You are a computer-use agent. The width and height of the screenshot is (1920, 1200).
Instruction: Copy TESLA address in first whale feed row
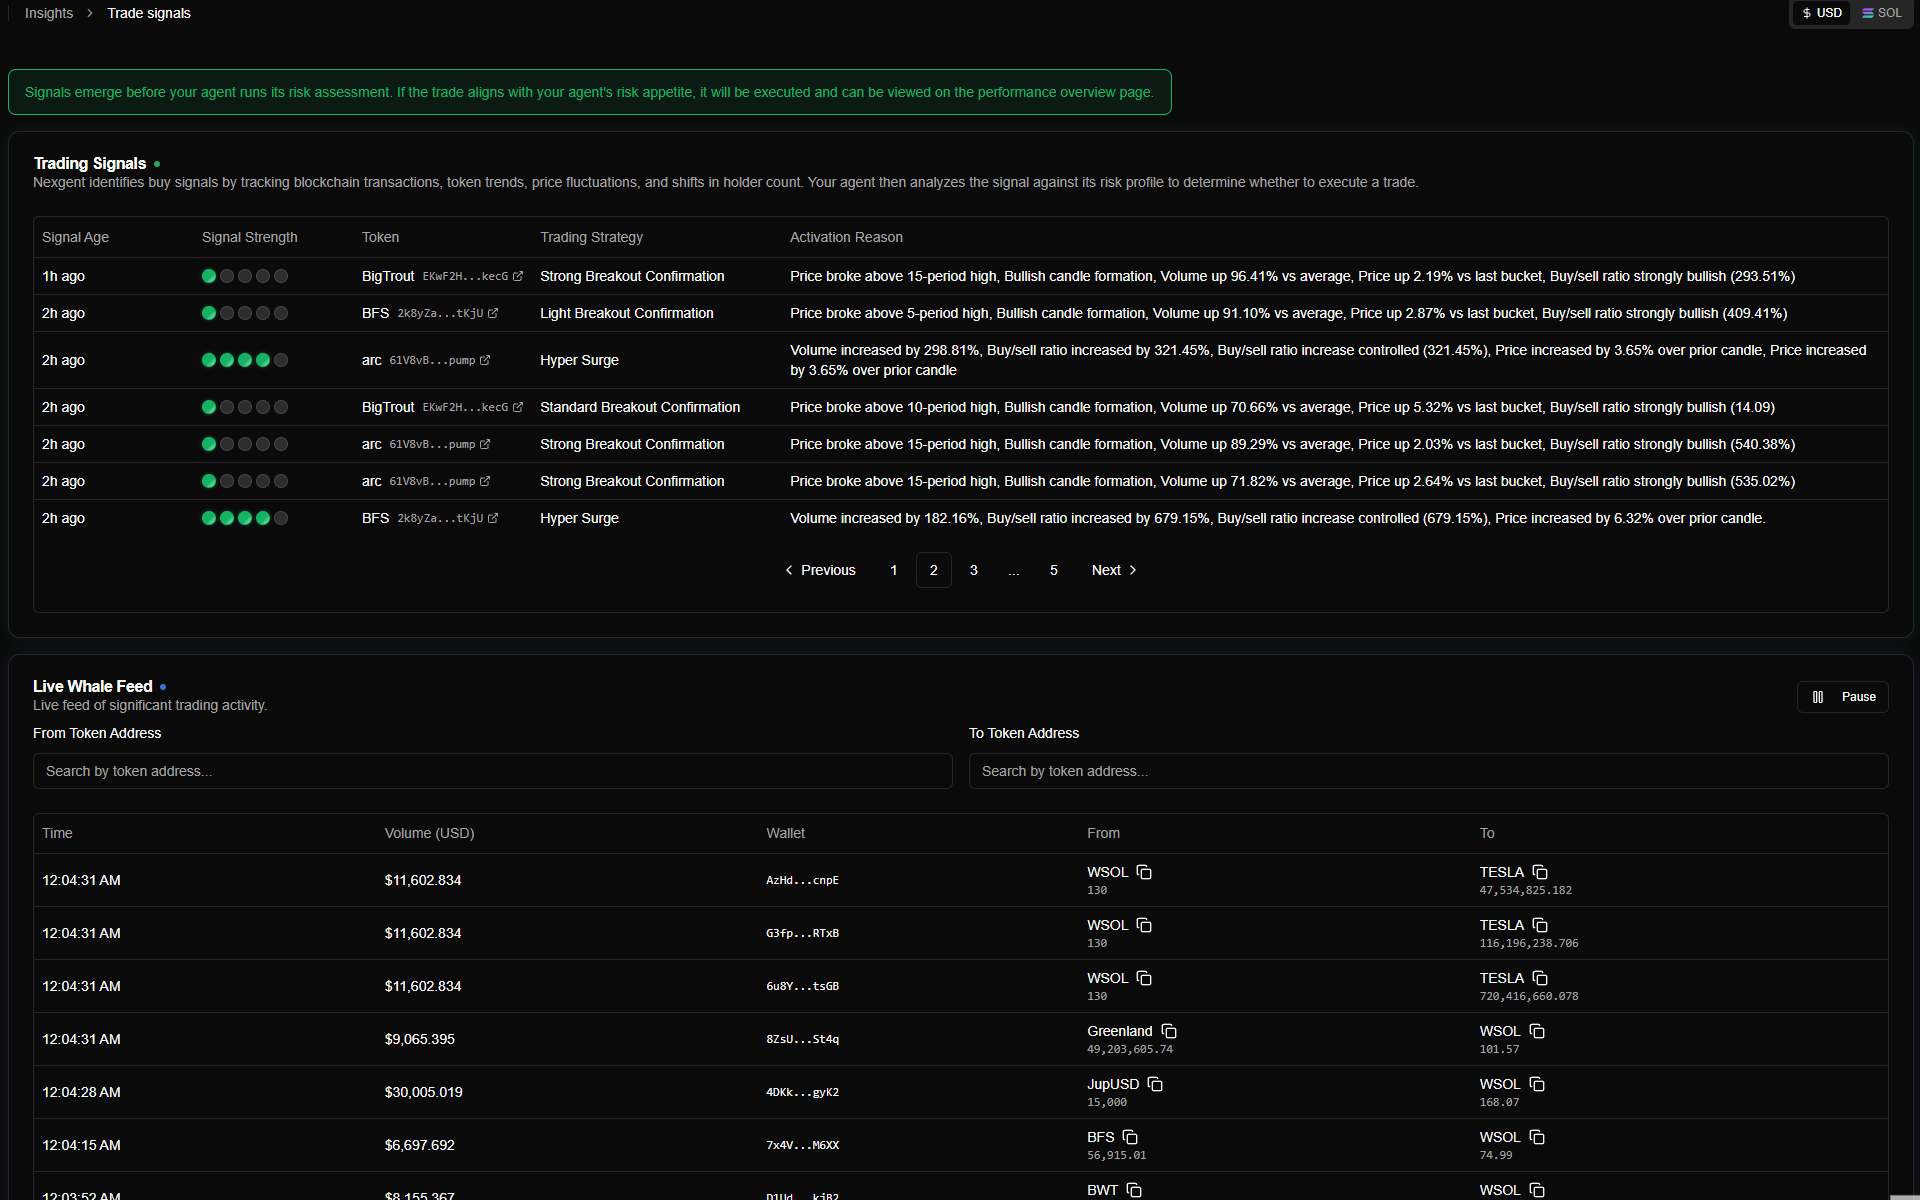1540,872
